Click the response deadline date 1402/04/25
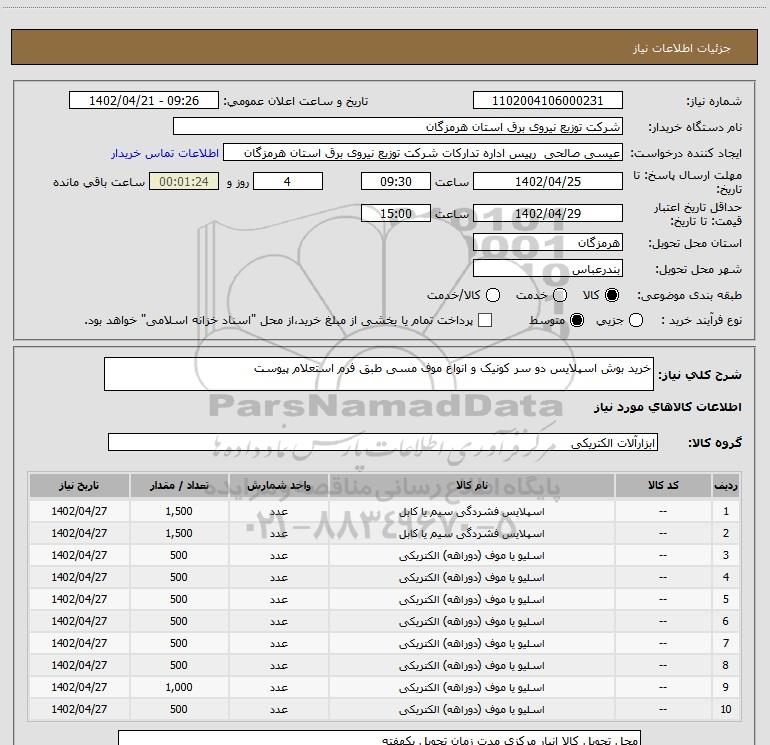The height and width of the screenshot is (745, 770). point(548,181)
